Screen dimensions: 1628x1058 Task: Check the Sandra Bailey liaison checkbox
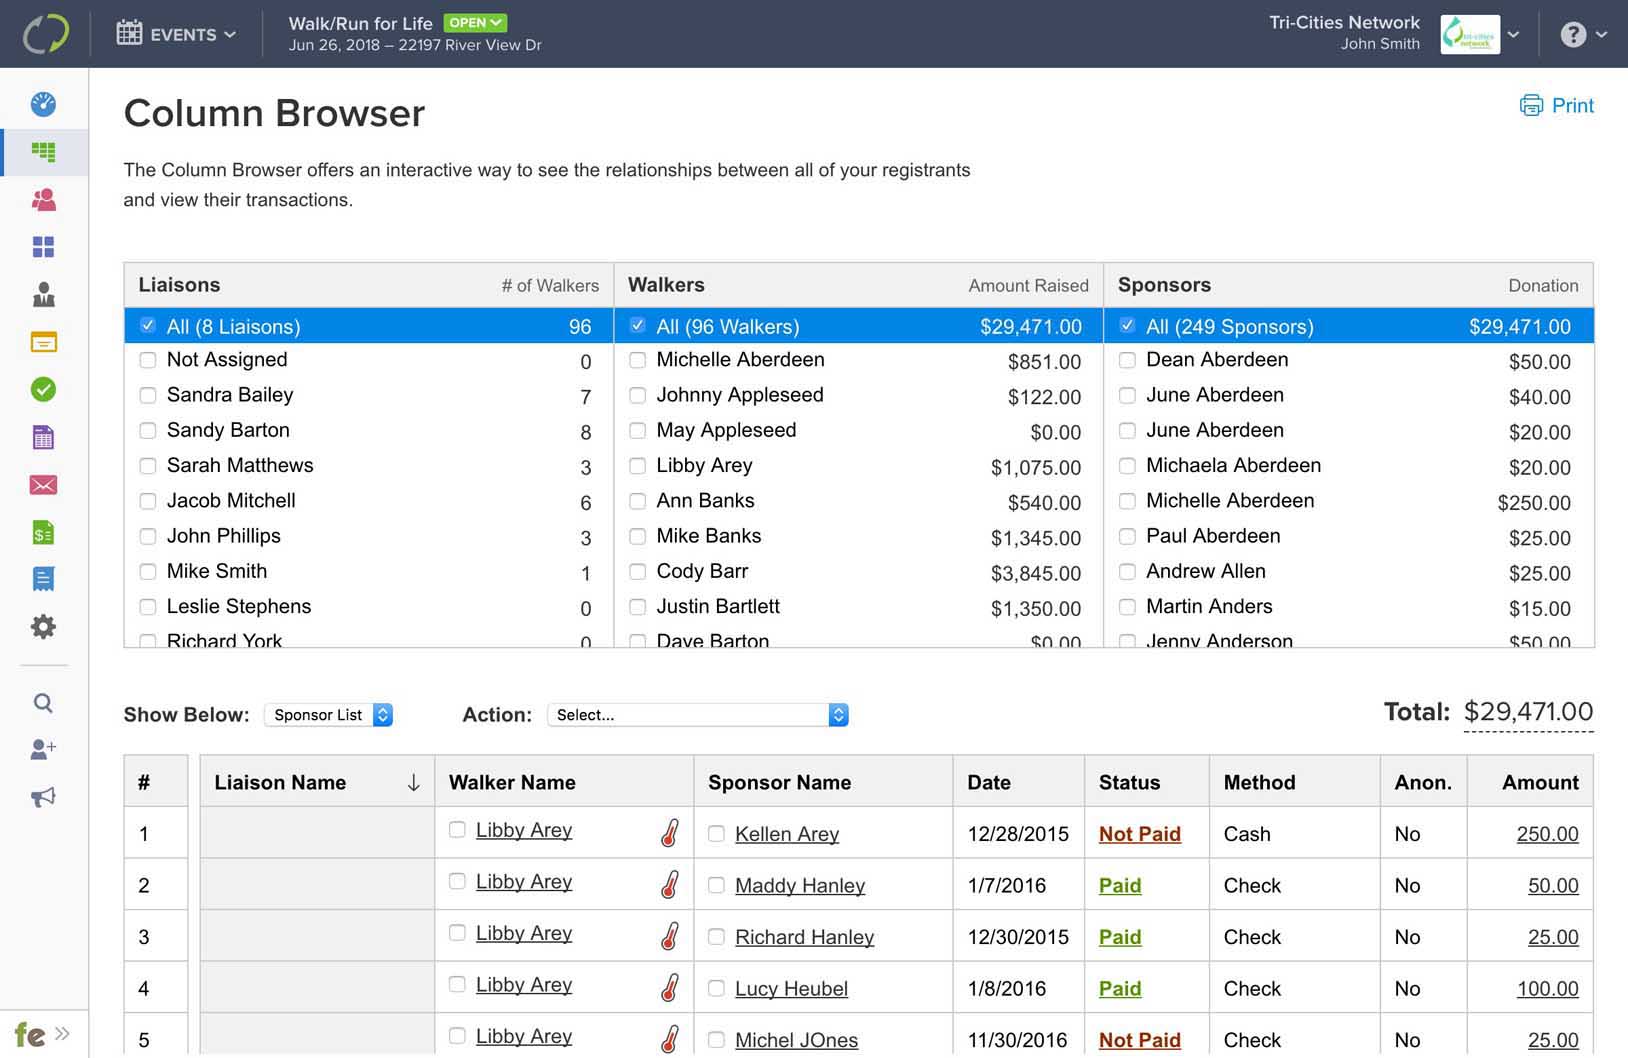(148, 395)
